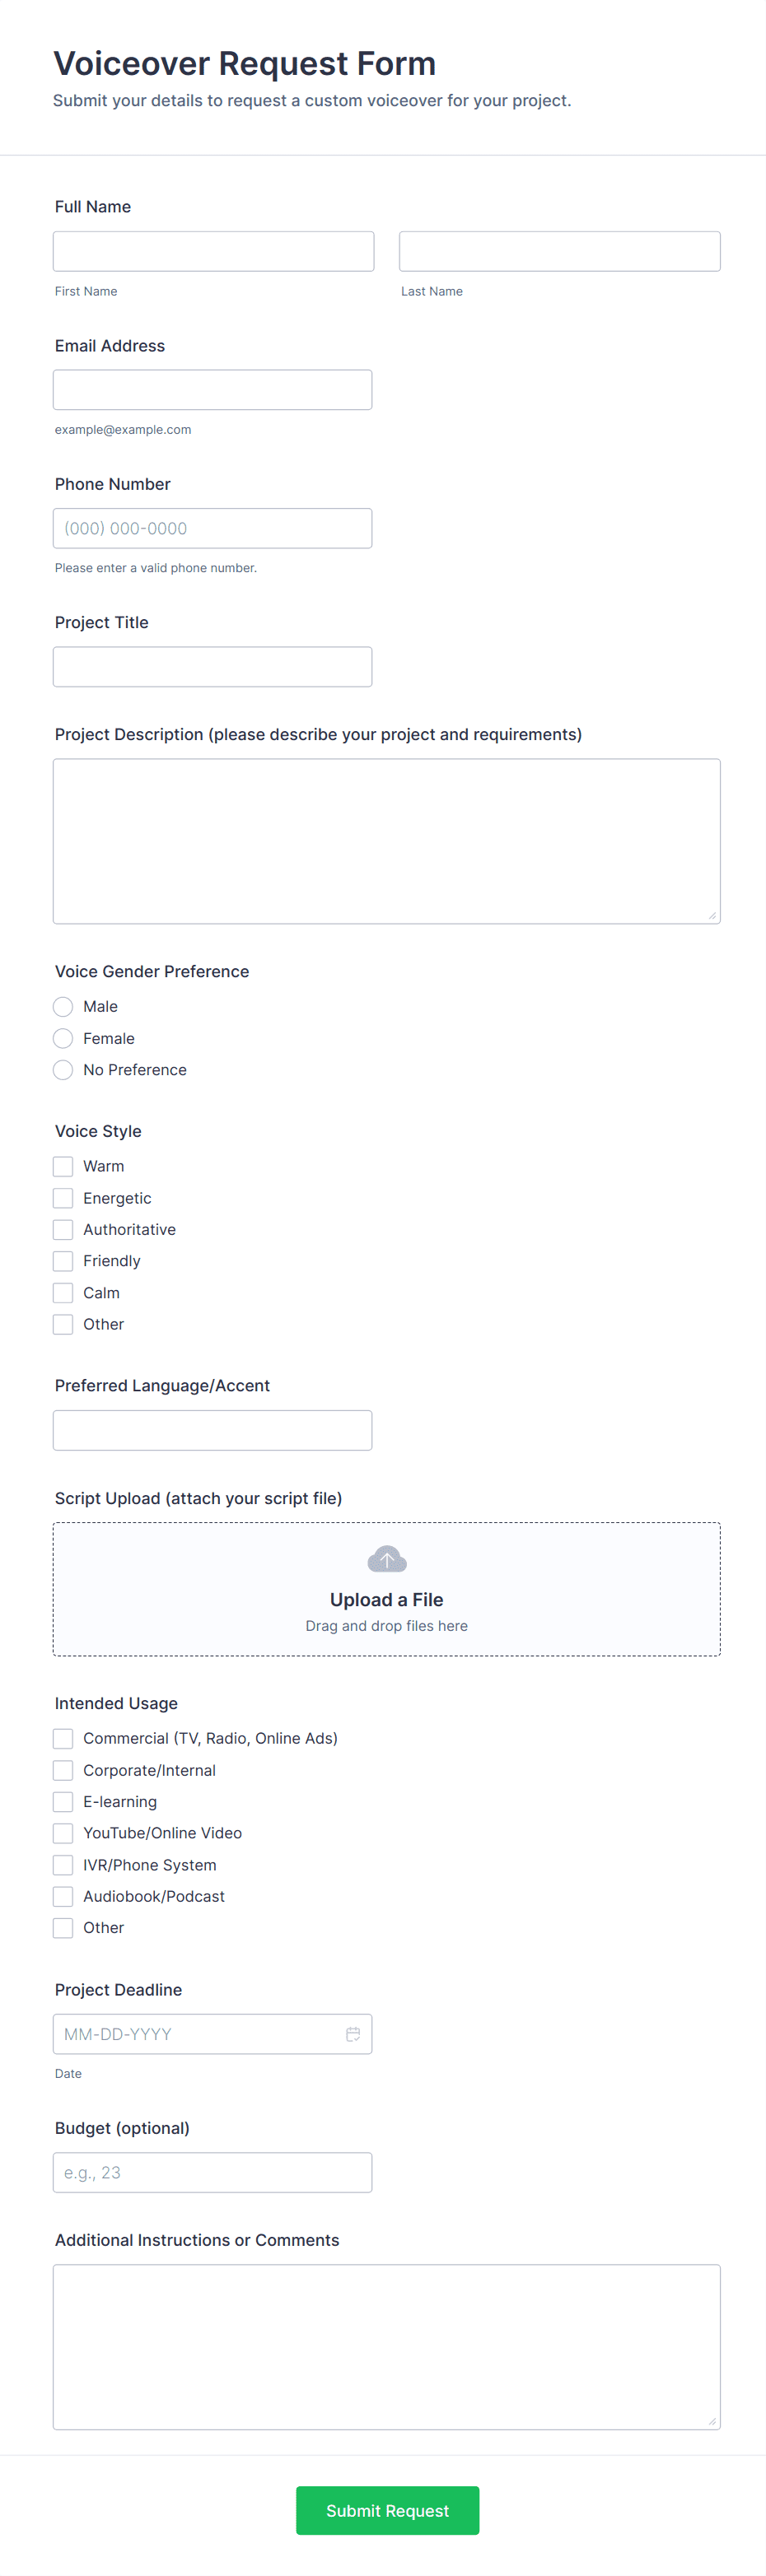Click the Project Description text area
Image resolution: width=766 pixels, height=2576 pixels.
[x=386, y=841]
